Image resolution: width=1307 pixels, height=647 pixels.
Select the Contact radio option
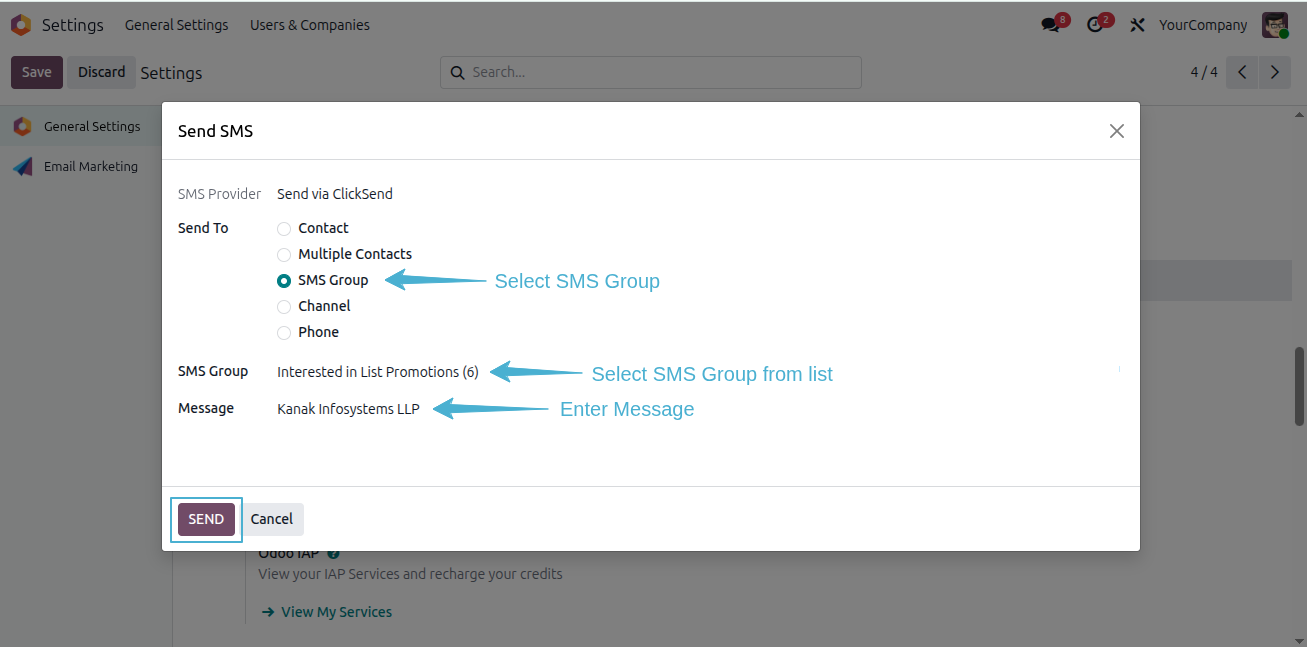[284, 229]
